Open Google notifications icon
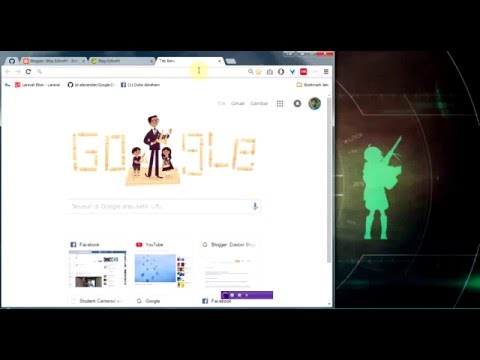480x360 pixels. tap(297, 104)
